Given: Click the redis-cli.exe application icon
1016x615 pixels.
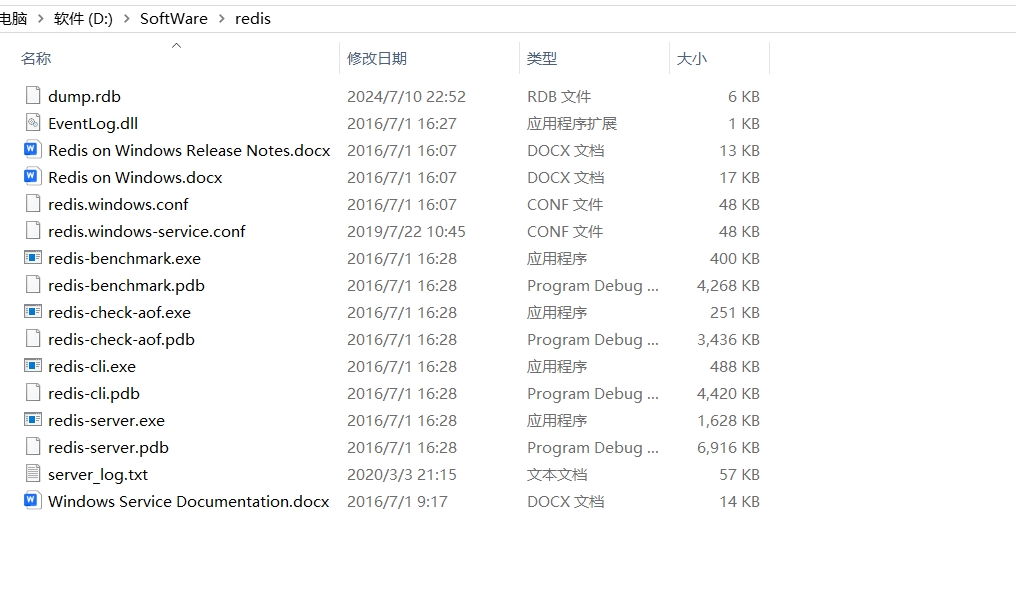Looking at the screenshot, I should (33, 366).
